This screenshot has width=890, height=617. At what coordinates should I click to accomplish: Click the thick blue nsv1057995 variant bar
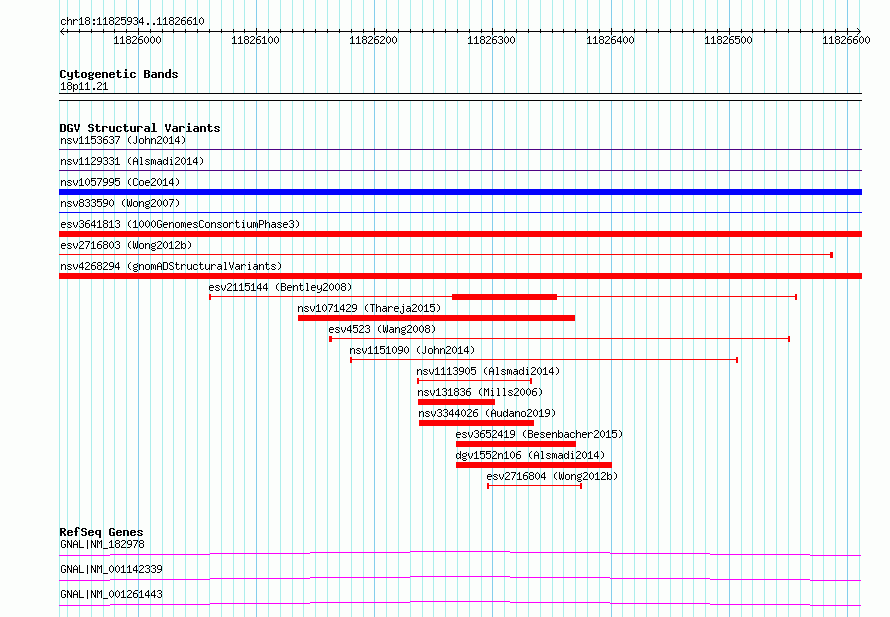(x=460, y=192)
